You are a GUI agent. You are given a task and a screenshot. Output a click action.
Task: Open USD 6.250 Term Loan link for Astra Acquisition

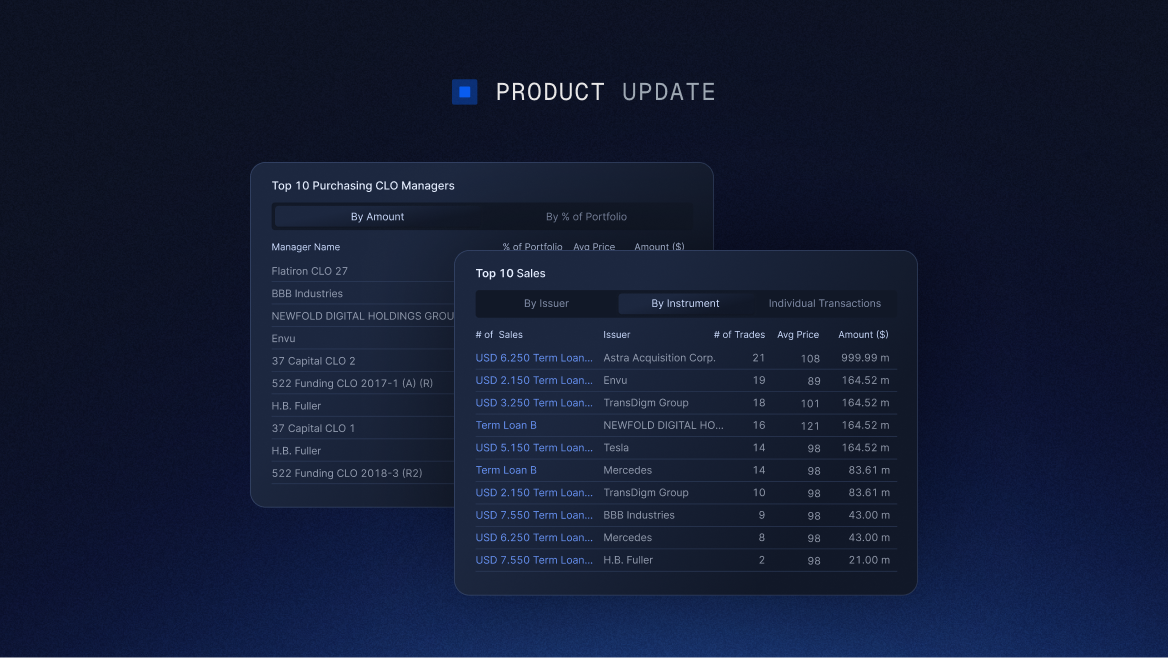click(x=534, y=358)
